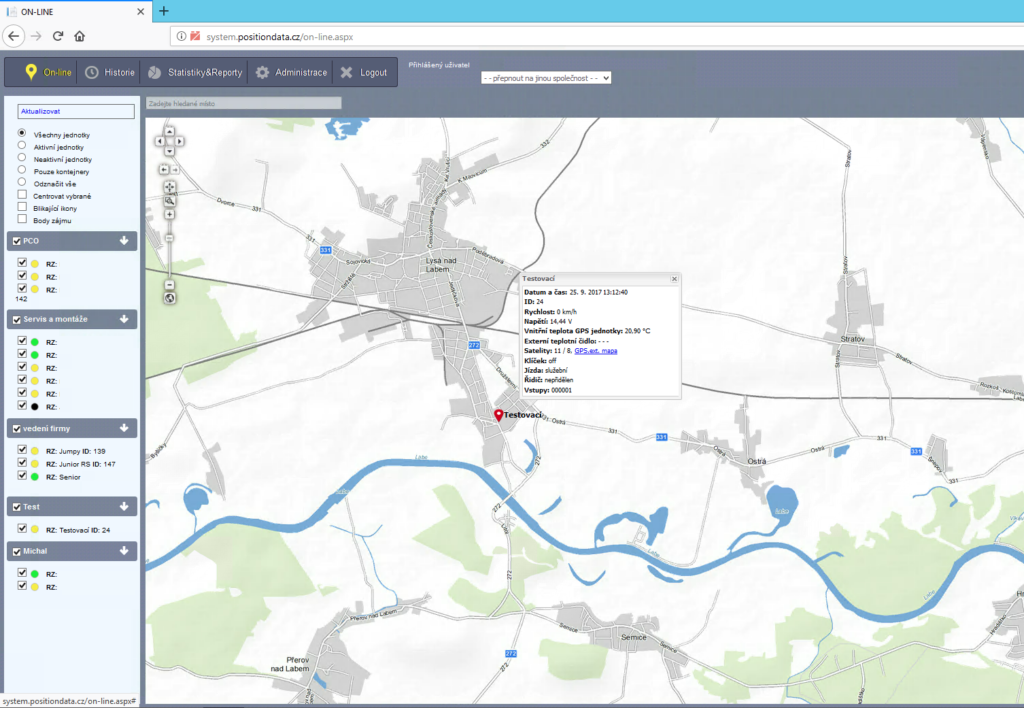Image resolution: width=1024 pixels, height=708 pixels.
Task: Select the Aktivní jednotky radio button
Action: 22,146
